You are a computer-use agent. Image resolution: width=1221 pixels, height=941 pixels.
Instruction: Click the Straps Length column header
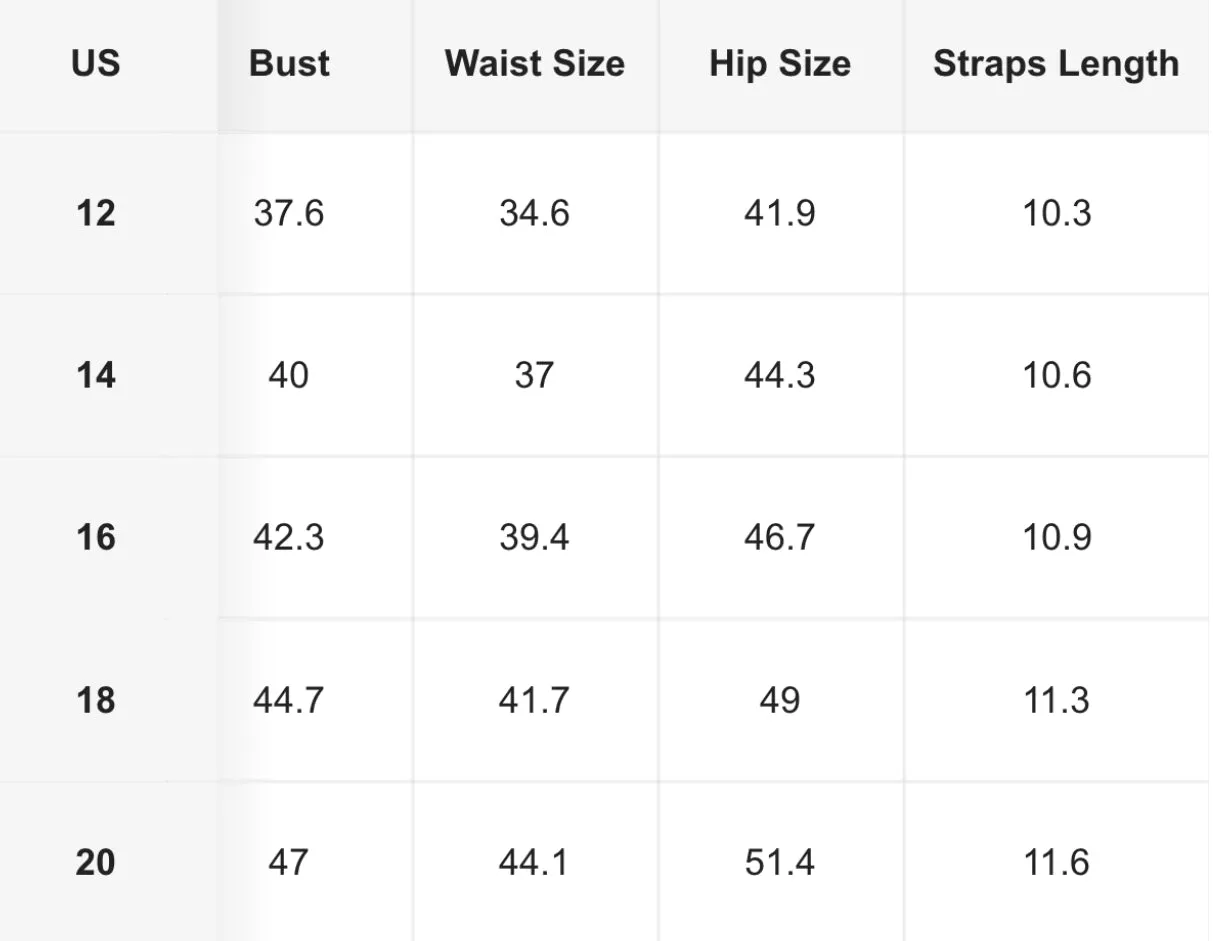pos(1056,64)
